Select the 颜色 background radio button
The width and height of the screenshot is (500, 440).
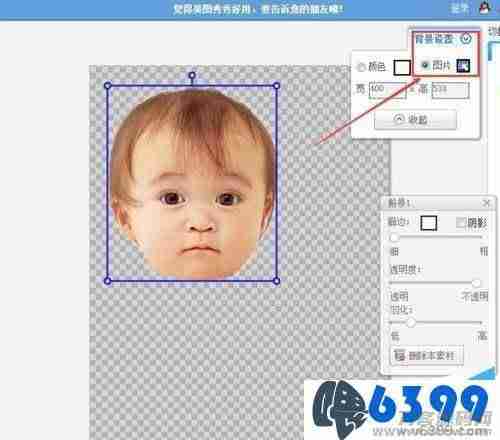point(361,67)
